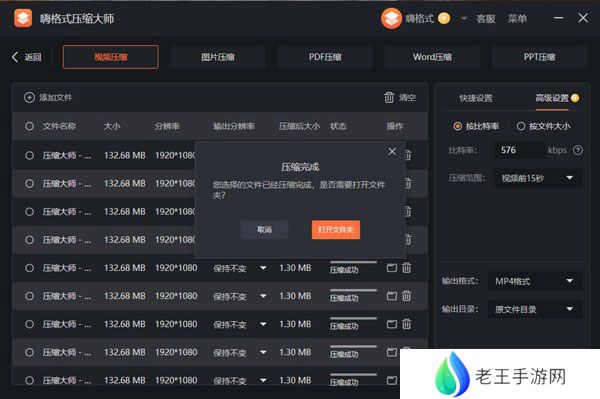The width and height of the screenshot is (600, 399).
Task: Switch to the PDF压缩 tab
Action: point(325,57)
